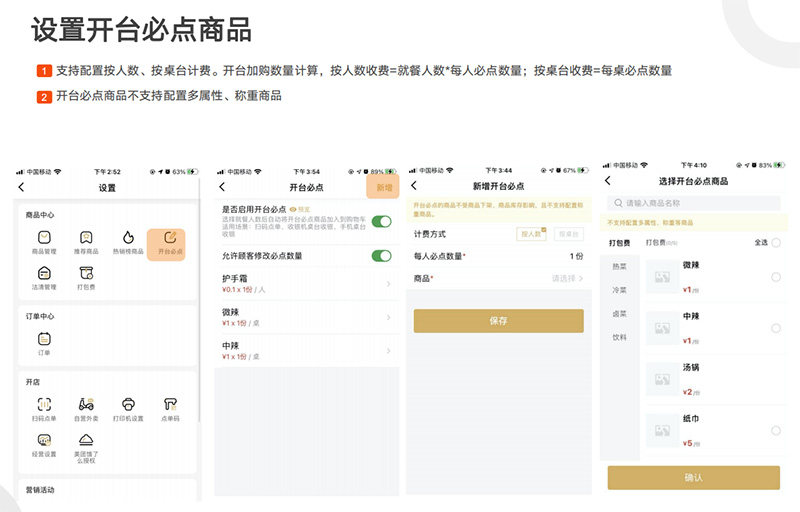
Task: Click the 中辣 product image placeholder
Action: pyautogui.click(x=662, y=328)
